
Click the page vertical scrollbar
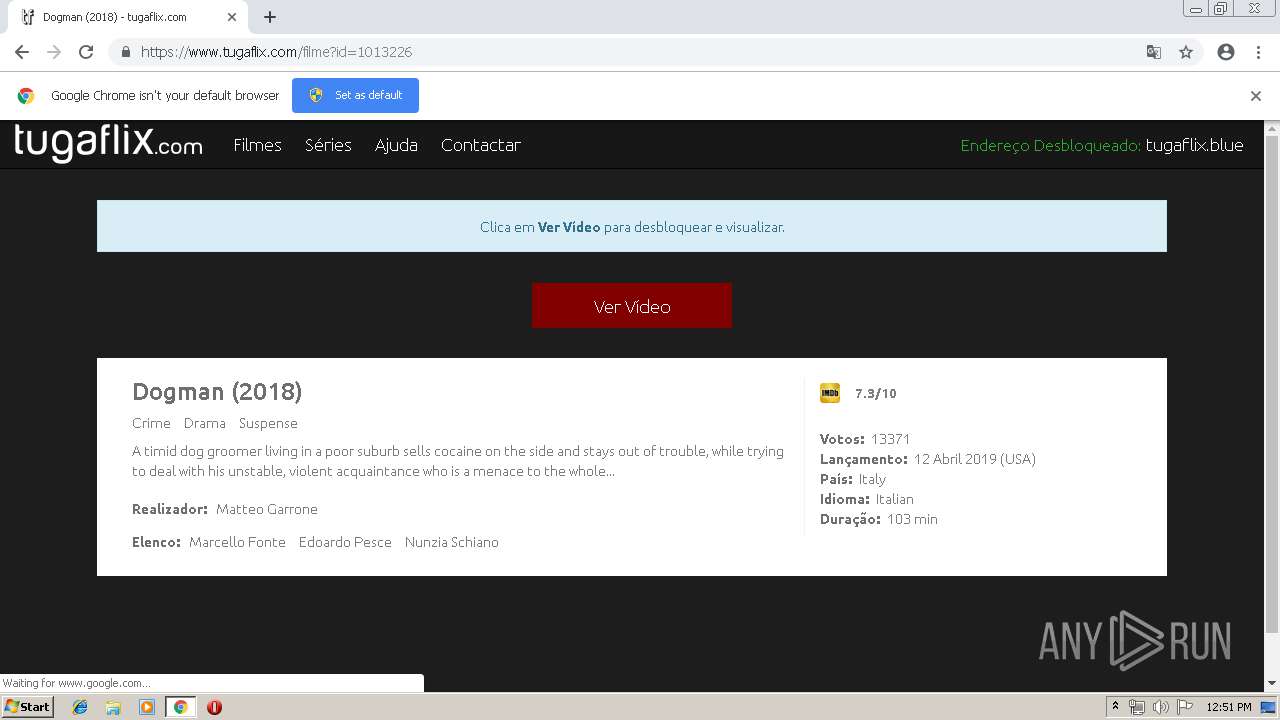tap(1272, 385)
